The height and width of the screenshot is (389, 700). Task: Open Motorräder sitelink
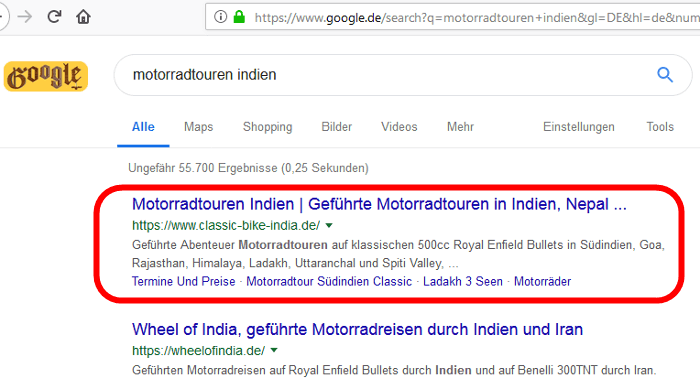(542, 281)
